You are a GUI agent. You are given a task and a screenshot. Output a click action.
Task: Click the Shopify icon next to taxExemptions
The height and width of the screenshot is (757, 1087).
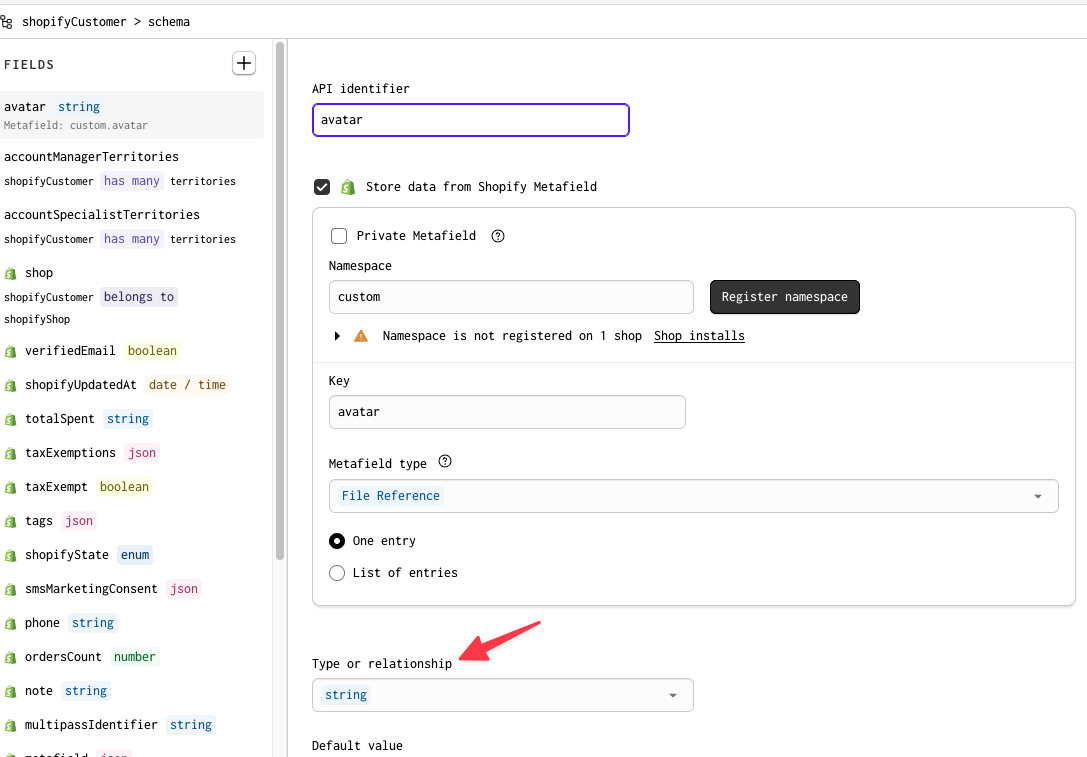[10, 454]
